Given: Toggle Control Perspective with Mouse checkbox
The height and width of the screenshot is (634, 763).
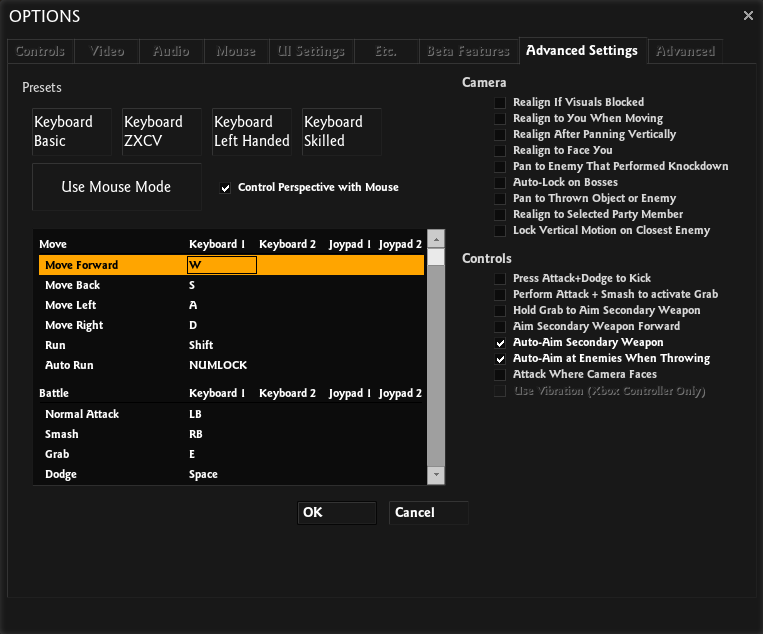Looking at the screenshot, I should coord(226,187).
